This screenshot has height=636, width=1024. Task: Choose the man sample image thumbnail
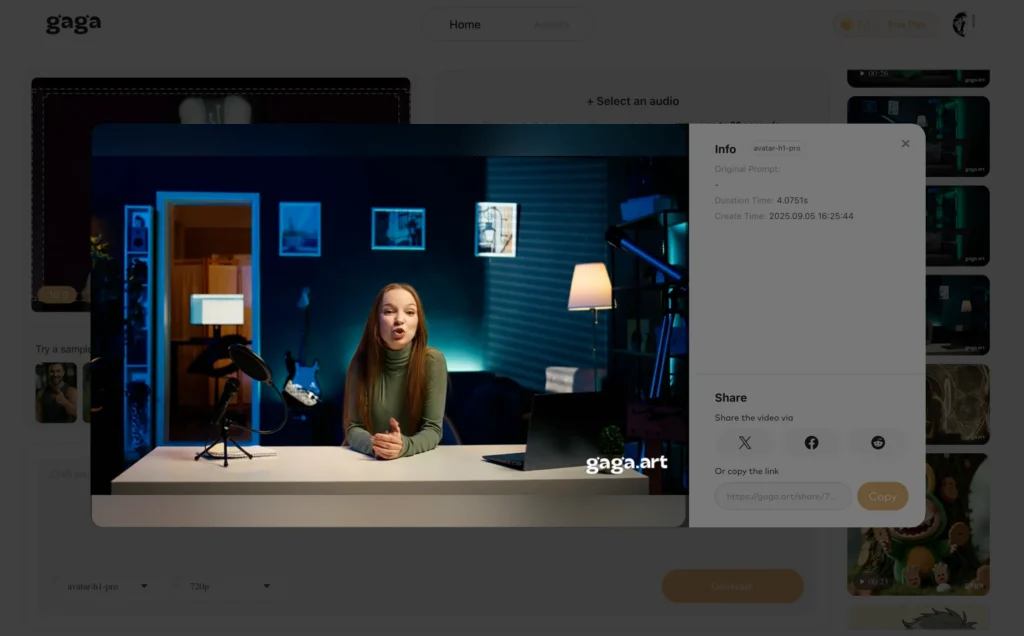pyautogui.click(x=56, y=392)
